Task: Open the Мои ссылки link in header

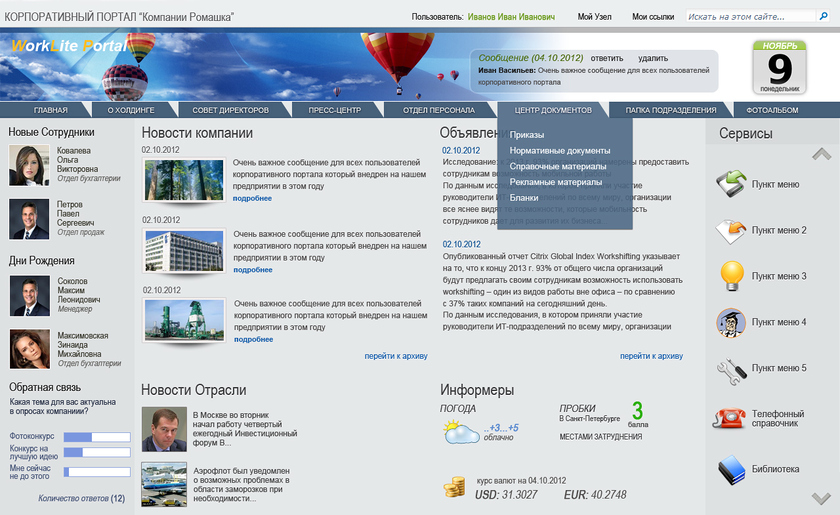Action: point(652,17)
